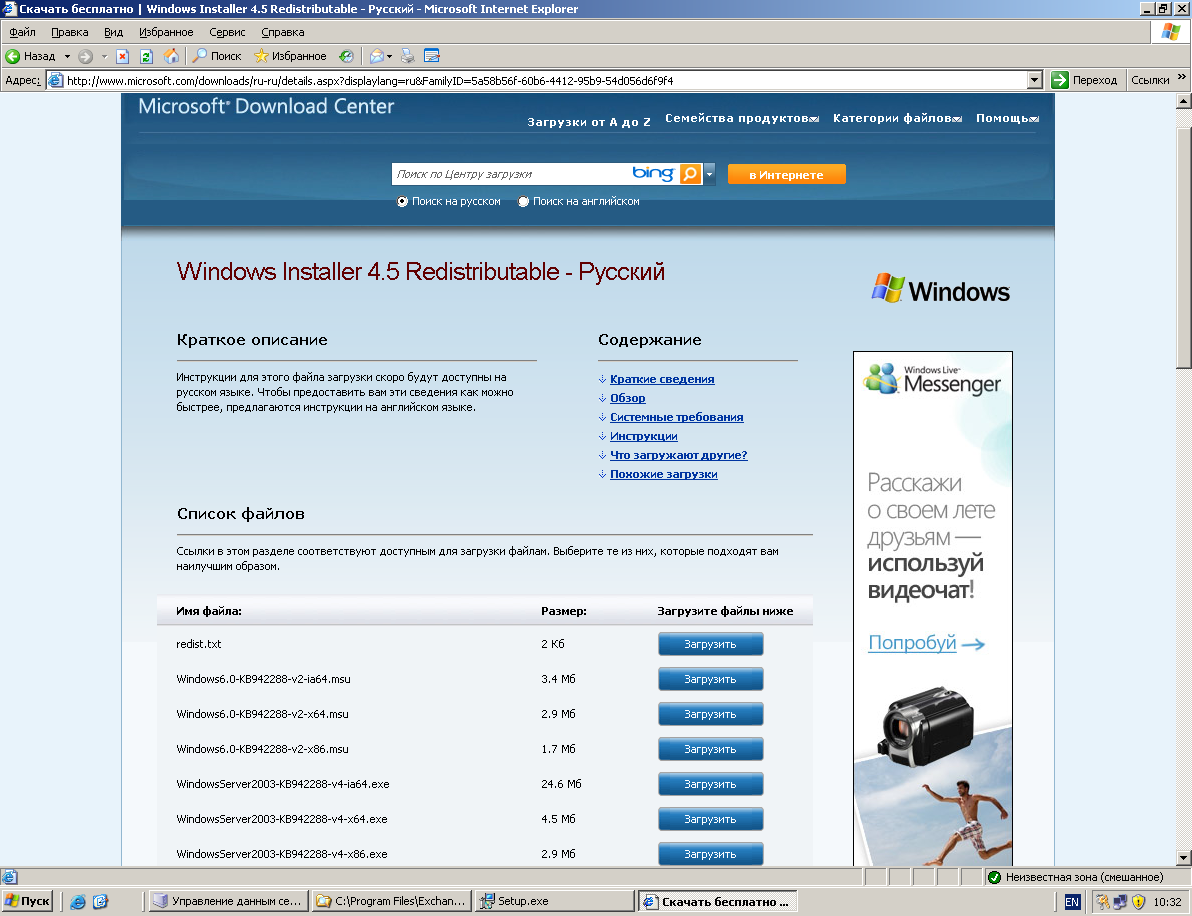Open the Избранное favorites star button
The height and width of the screenshot is (916, 1192).
pos(290,56)
